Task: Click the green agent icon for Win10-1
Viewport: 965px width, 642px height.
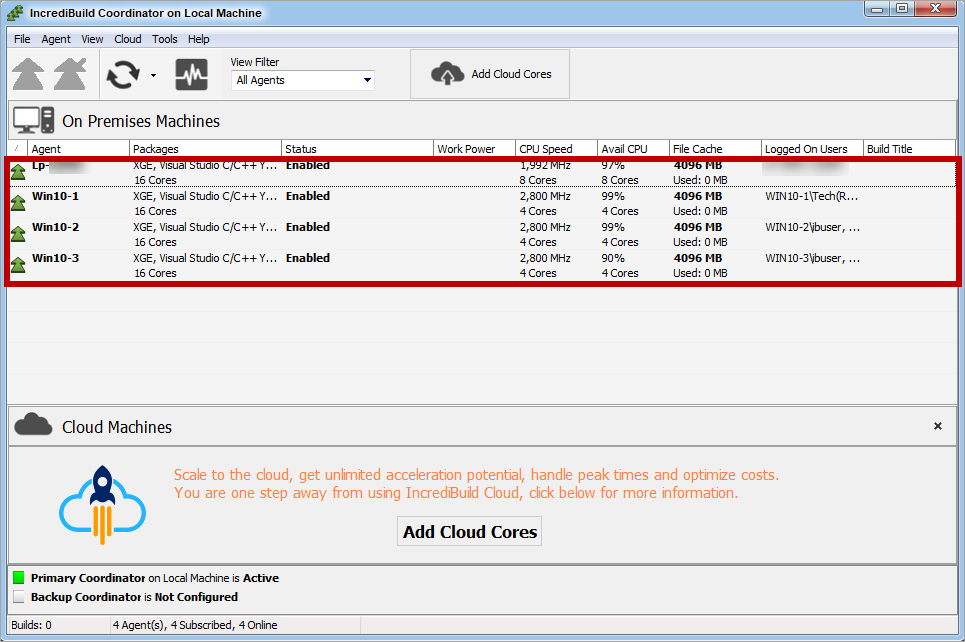Action: tap(18, 203)
